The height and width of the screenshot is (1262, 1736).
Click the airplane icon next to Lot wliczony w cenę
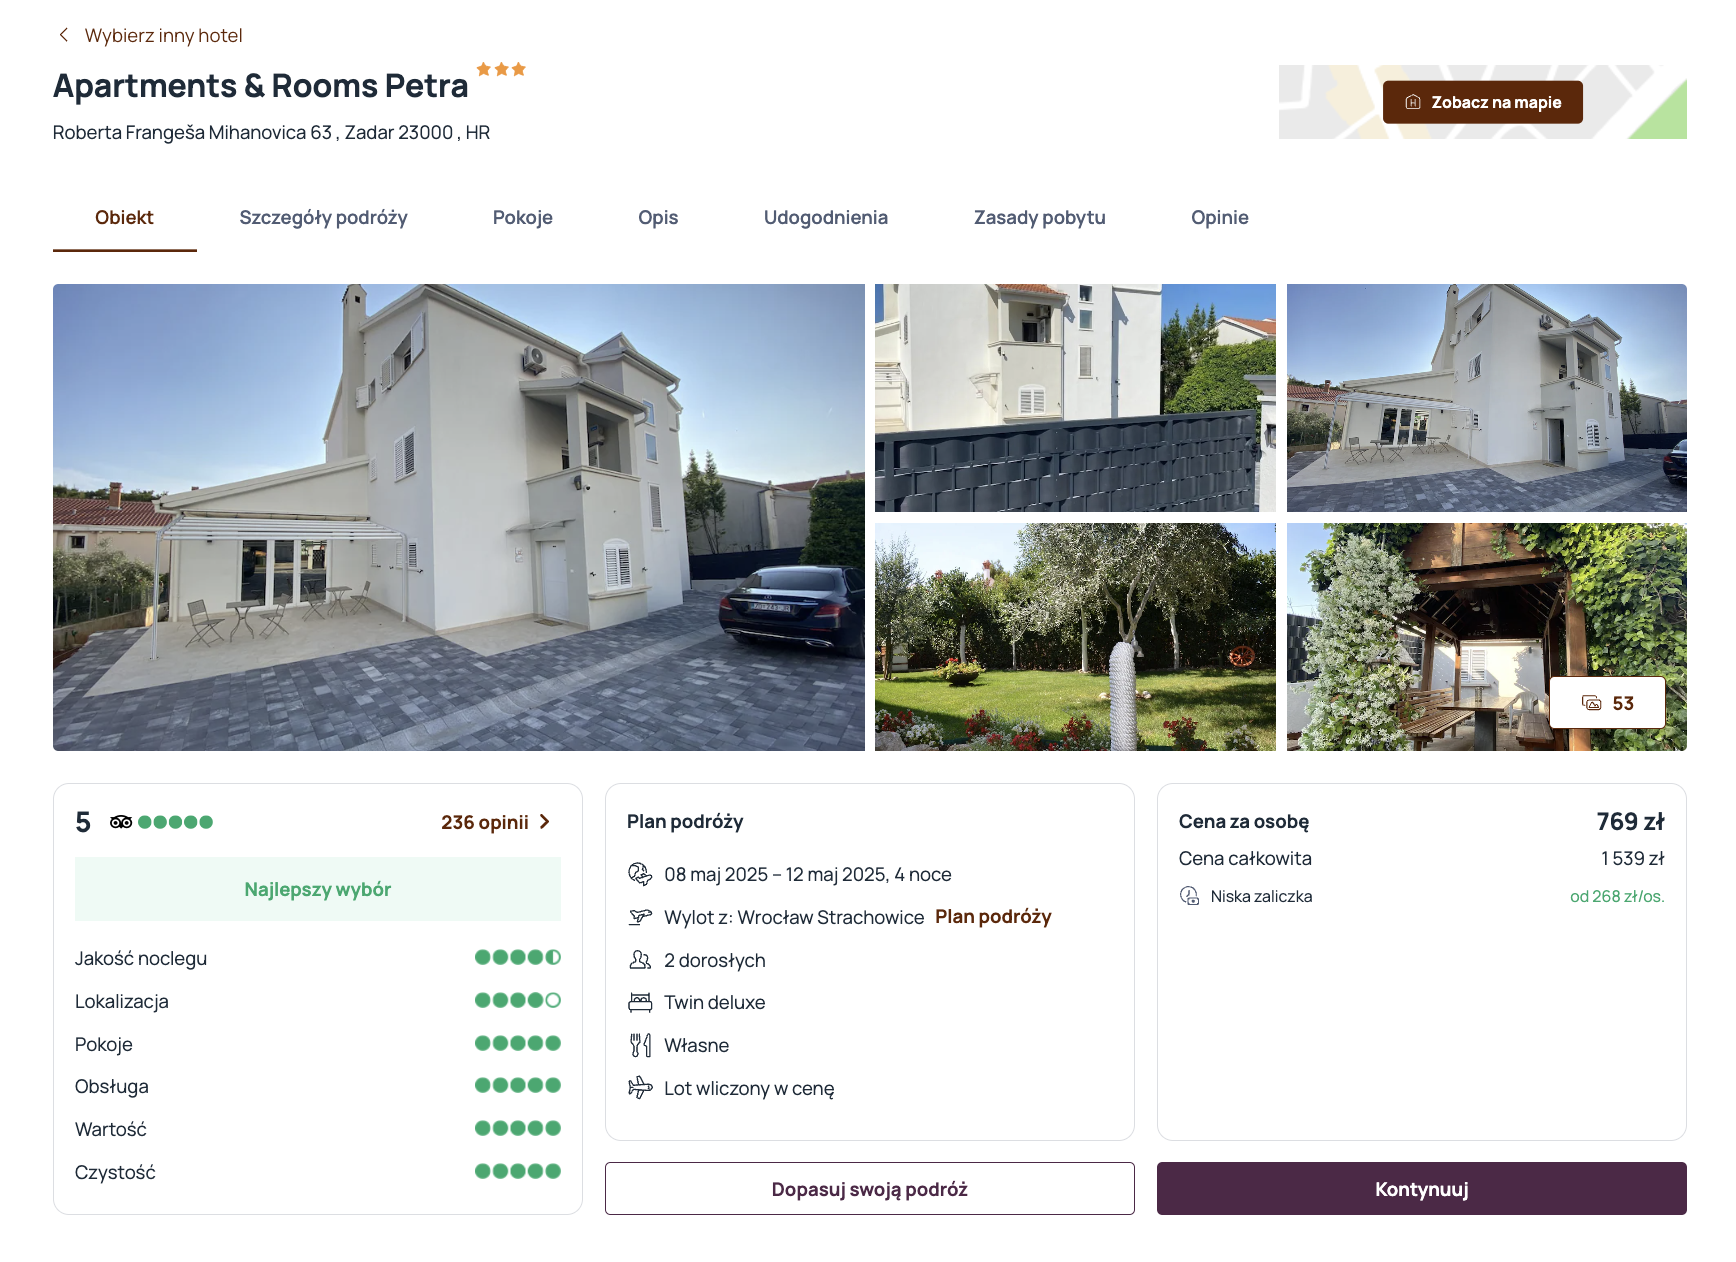[640, 1088]
